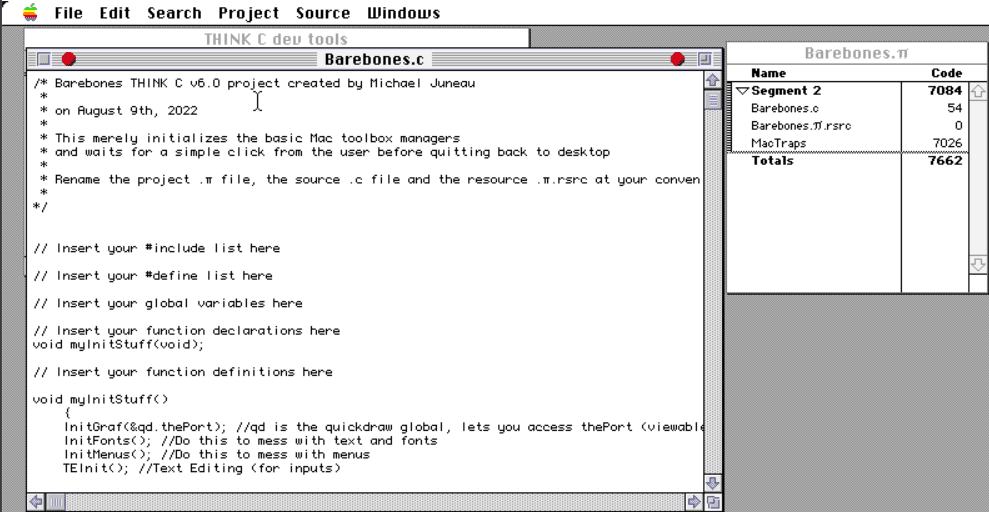Click the editor vertical scroll up arrow
The width and height of the screenshot is (989, 512).
tap(713, 80)
